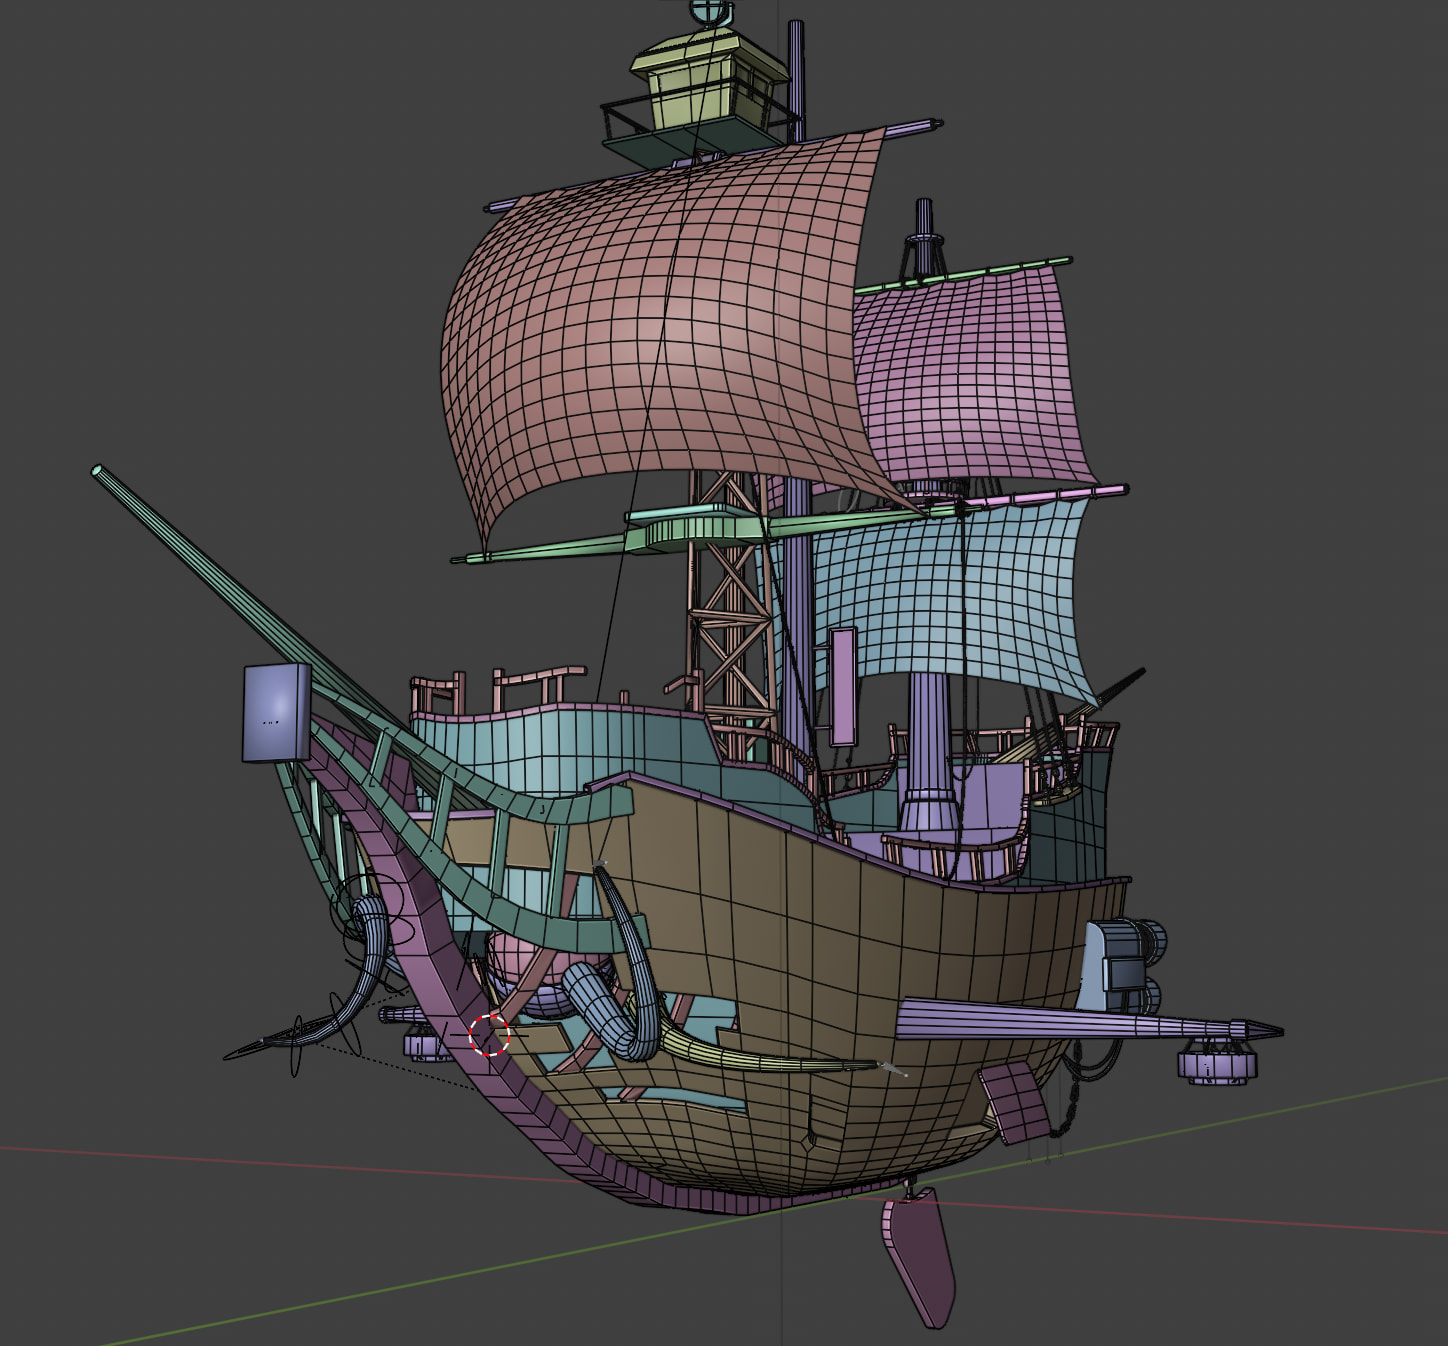Select the blue square box at bow

[x=277, y=712]
